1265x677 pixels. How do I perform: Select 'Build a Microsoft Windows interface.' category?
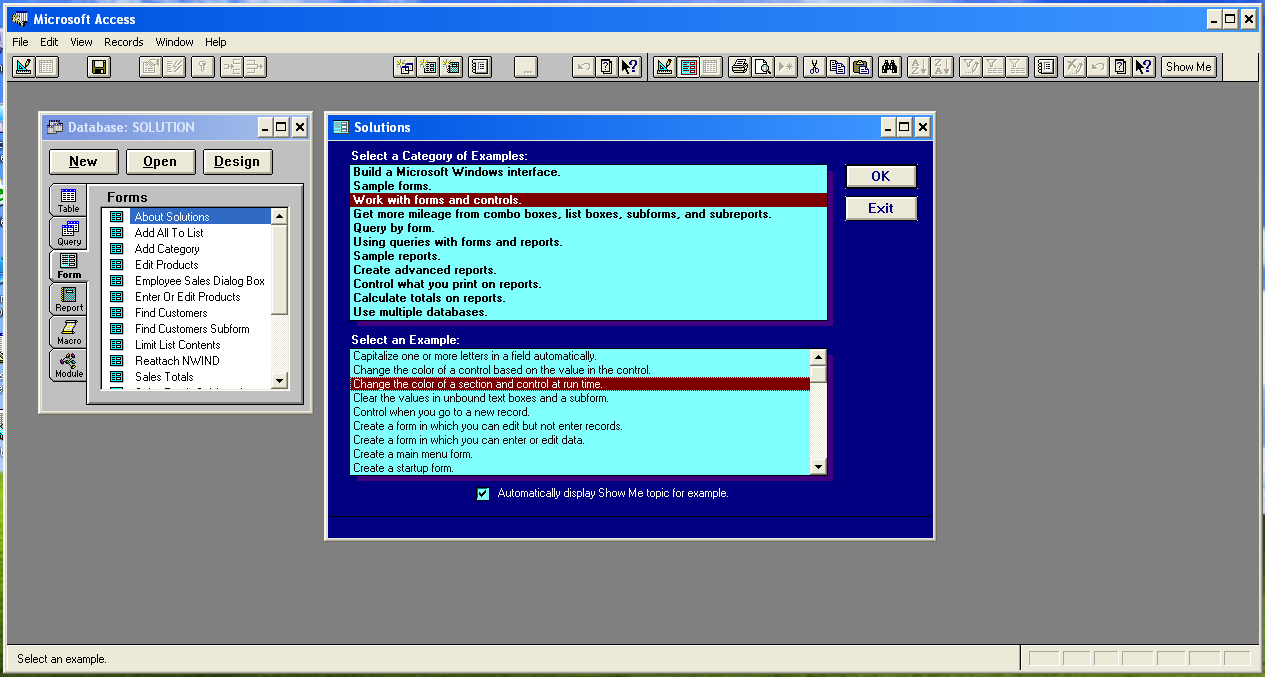(x=589, y=172)
